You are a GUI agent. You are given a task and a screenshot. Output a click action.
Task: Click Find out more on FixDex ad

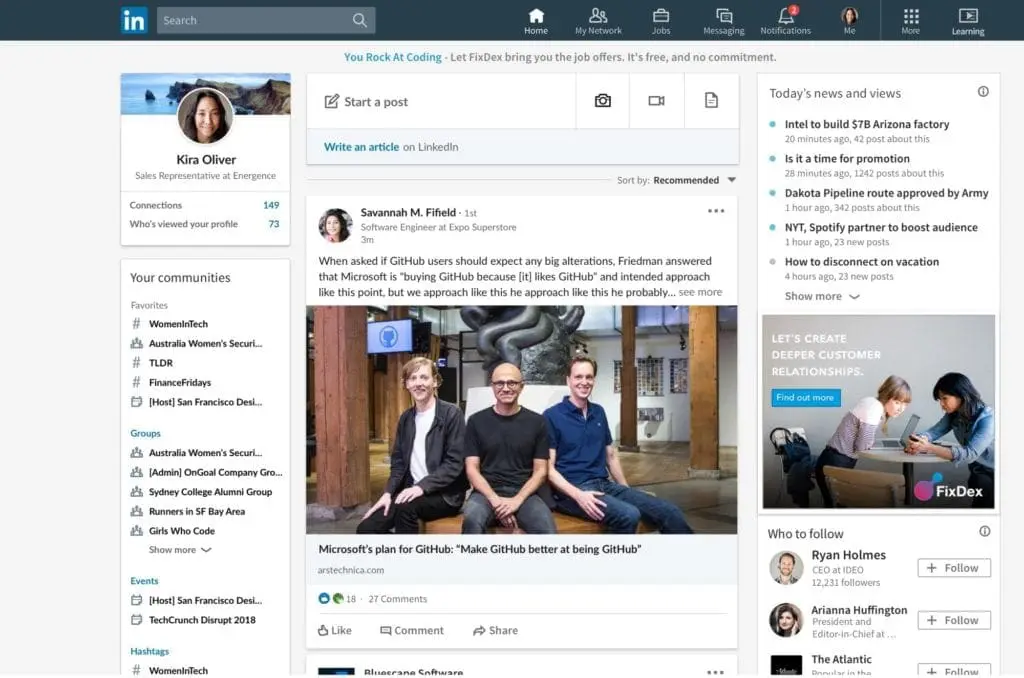pos(805,397)
